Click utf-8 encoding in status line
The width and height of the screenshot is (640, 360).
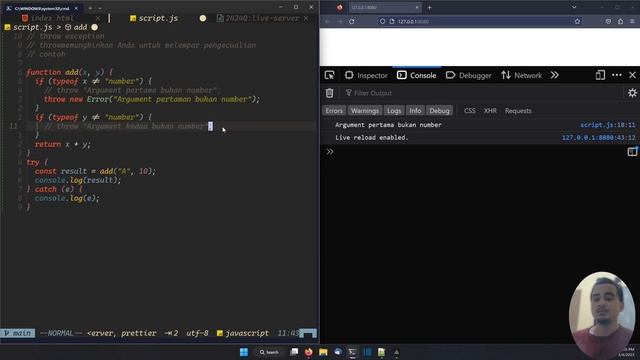[x=197, y=333]
